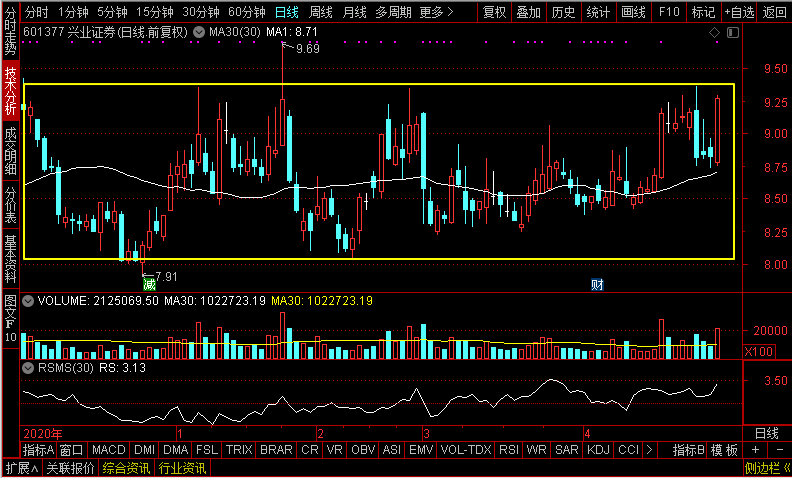Open the RSMS indicator dropdown arrow
This screenshot has height=478, width=792.
click(28, 368)
